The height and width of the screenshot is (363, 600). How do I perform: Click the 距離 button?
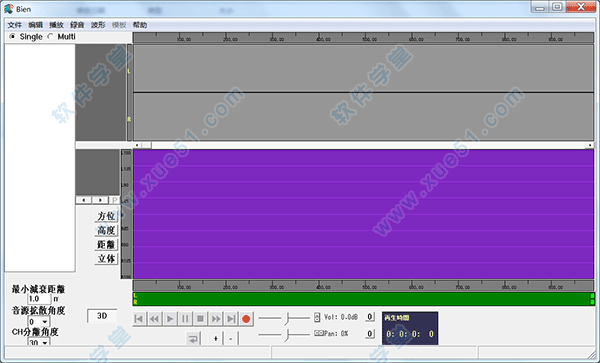(x=106, y=244)
